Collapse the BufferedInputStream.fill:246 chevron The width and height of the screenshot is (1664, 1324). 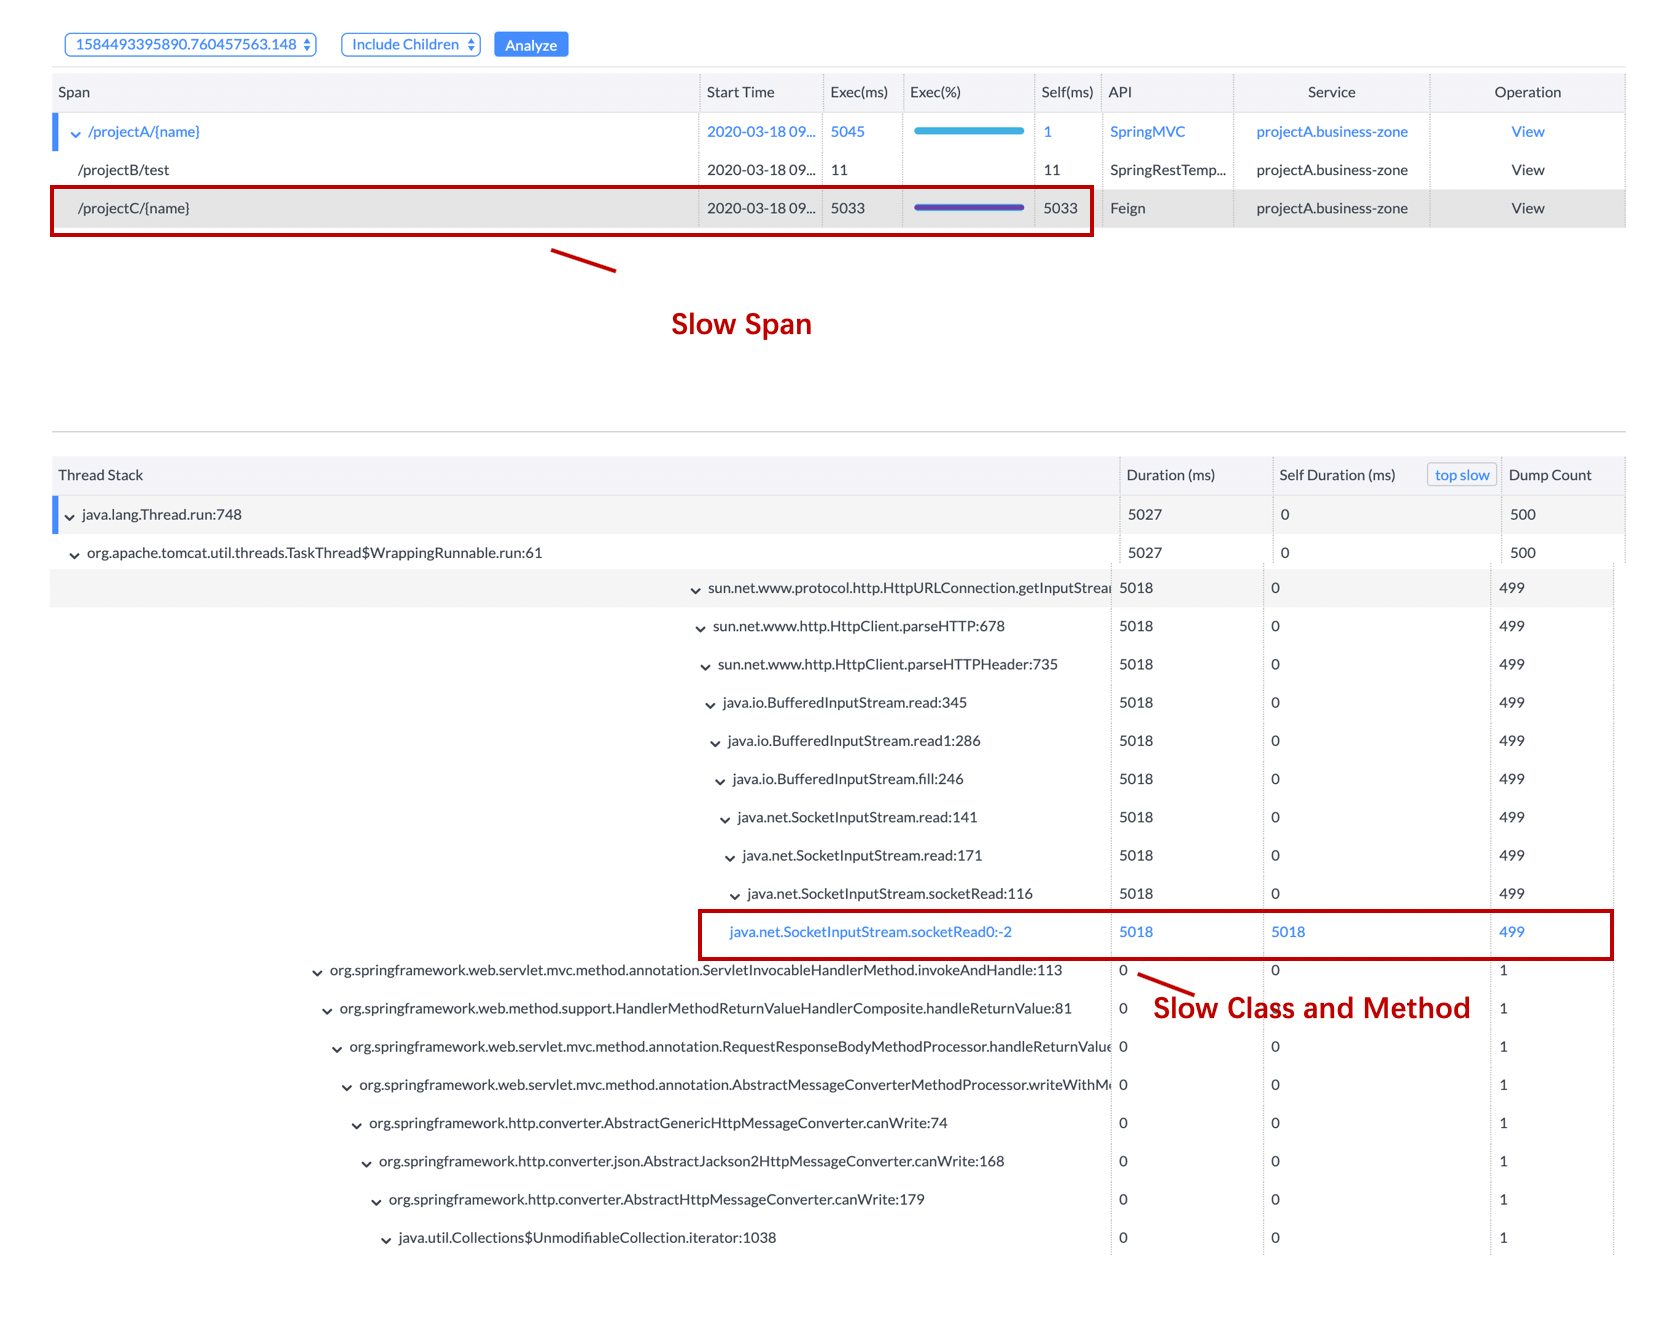(x=720, y=782)
